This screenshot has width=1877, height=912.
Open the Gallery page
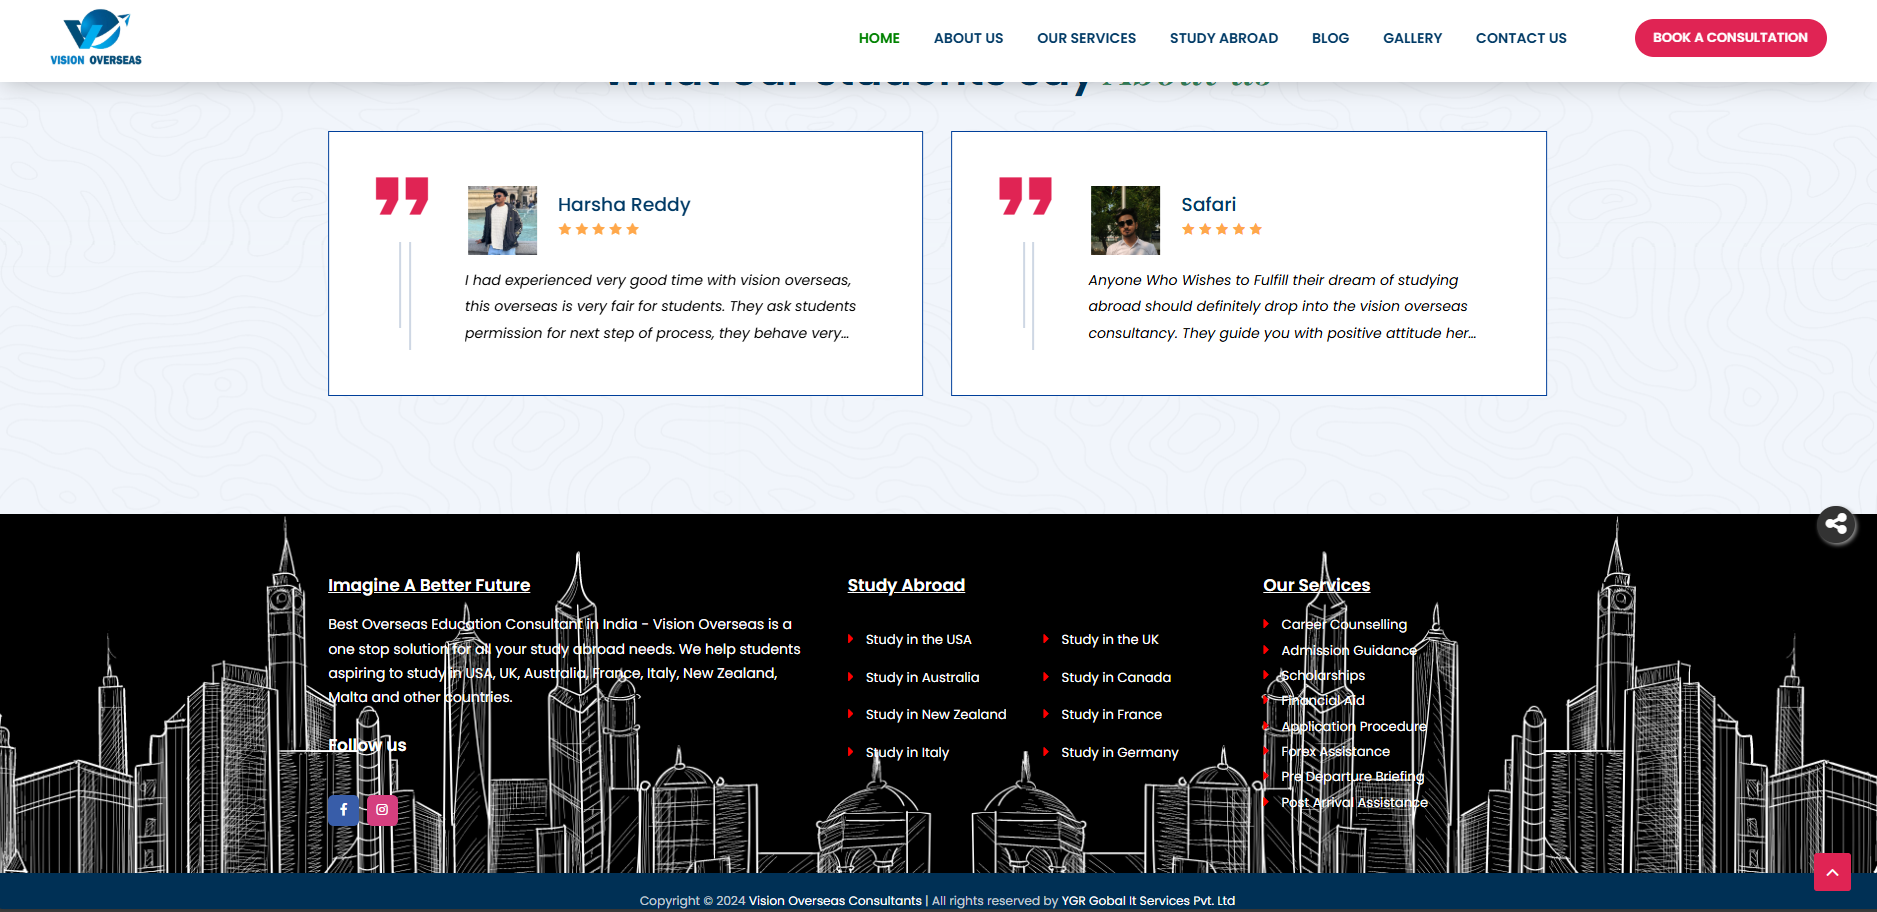click(1412, 38)
